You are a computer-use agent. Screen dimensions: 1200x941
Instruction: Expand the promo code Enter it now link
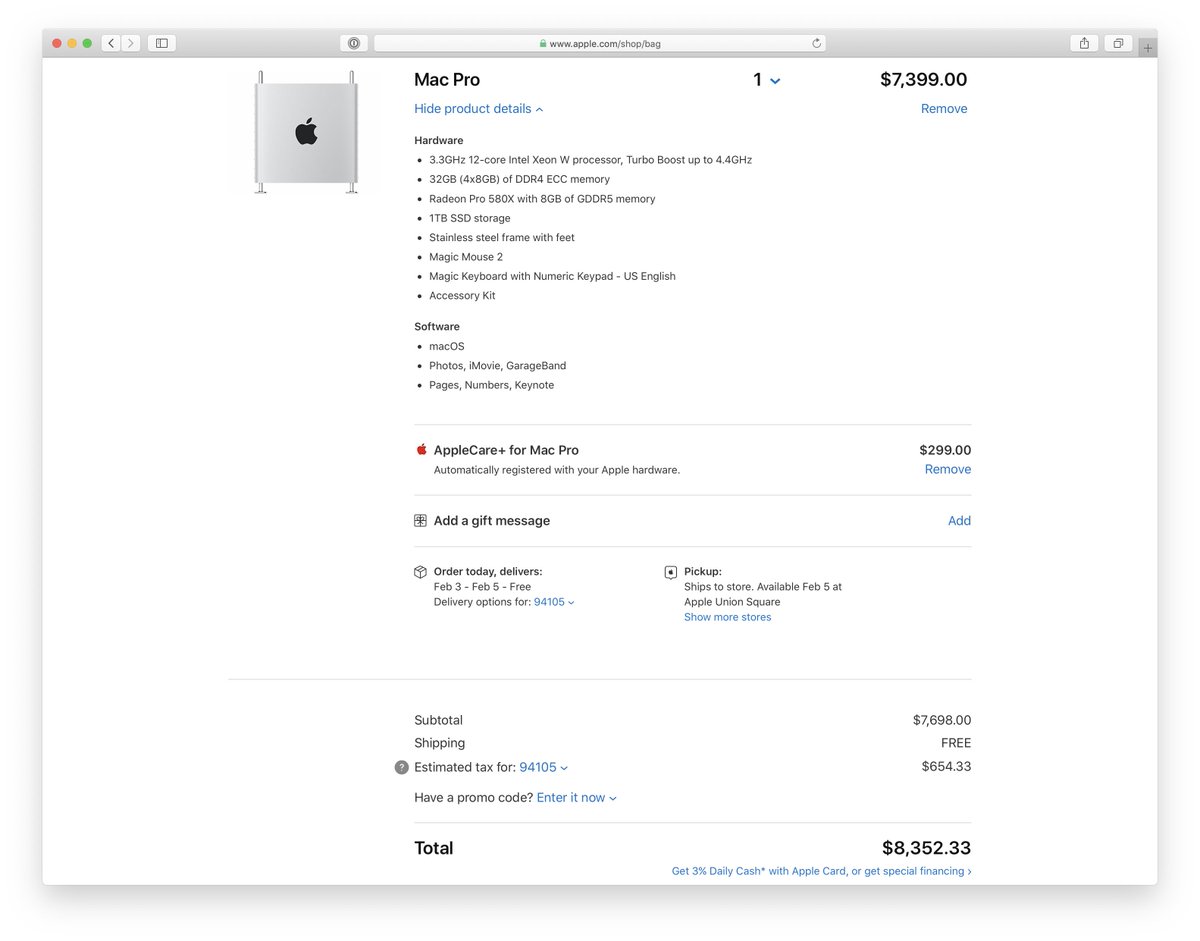point(576,798)
